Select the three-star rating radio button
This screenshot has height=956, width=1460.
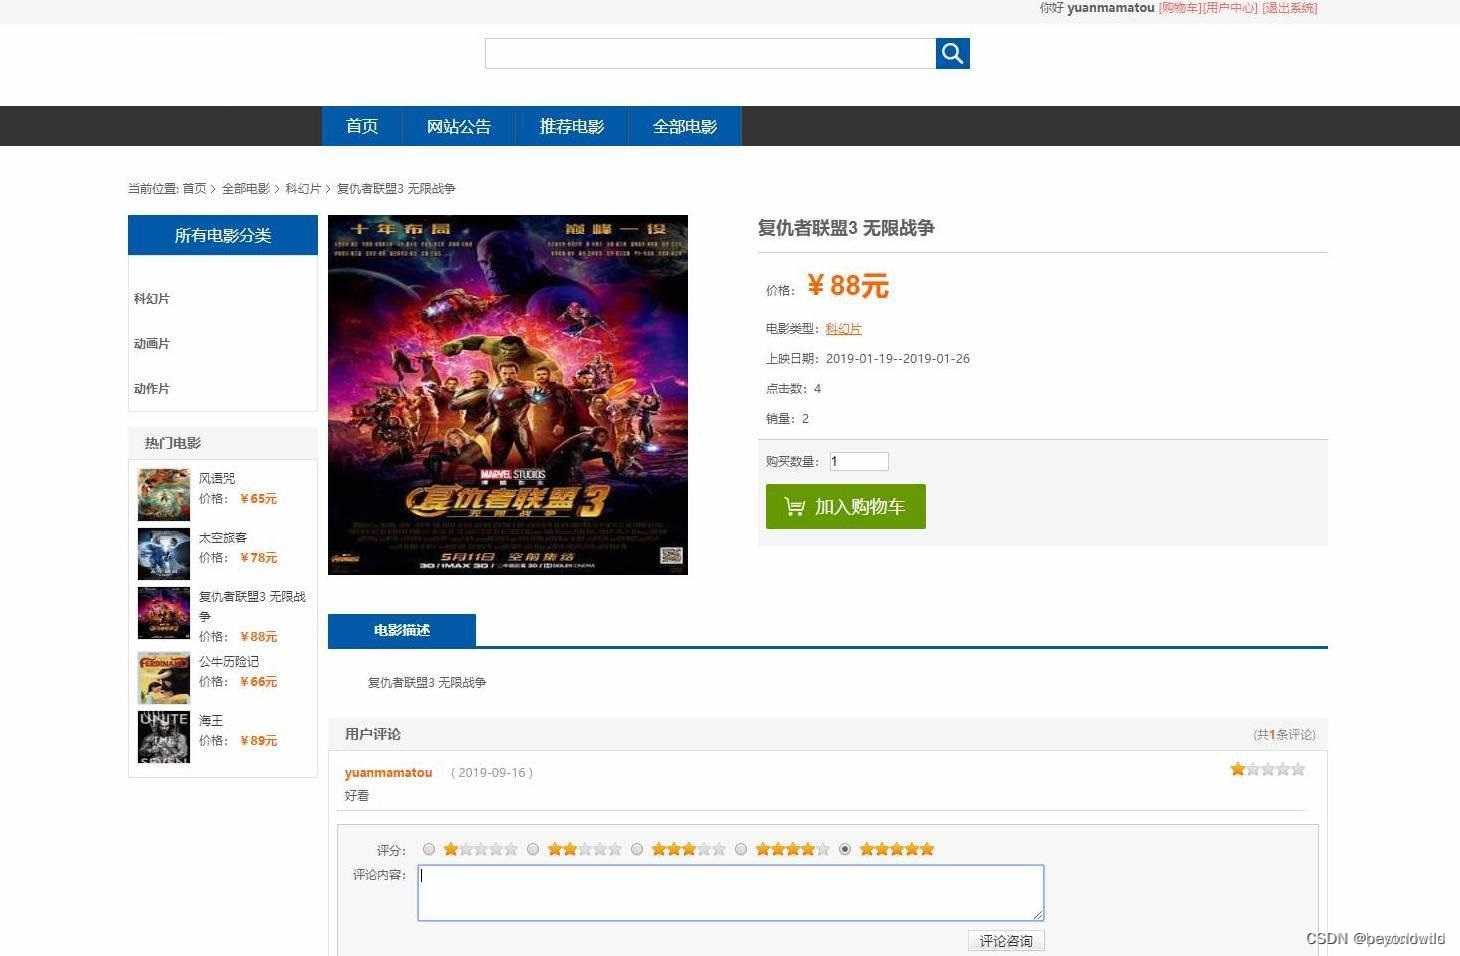[x=637, y=849]
